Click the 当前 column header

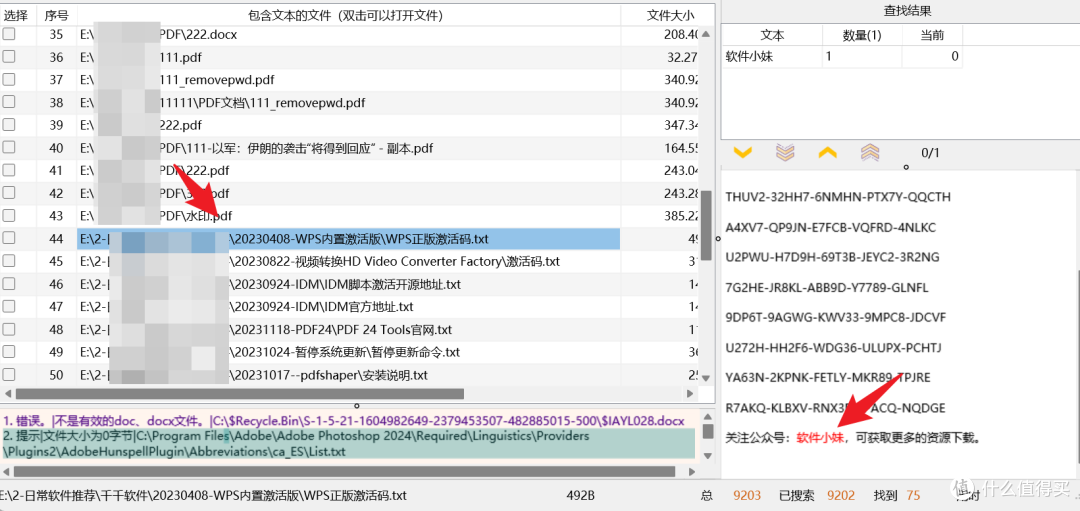tap(932, 35)
